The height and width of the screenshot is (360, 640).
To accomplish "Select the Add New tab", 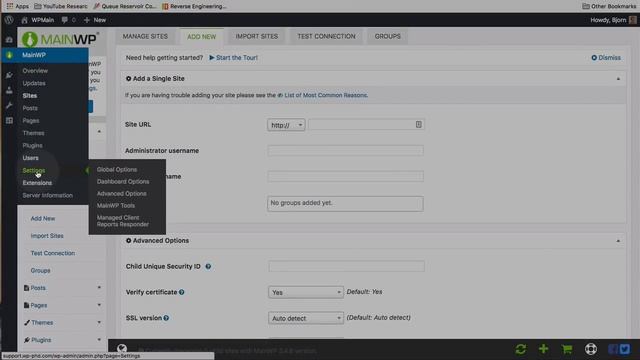I will click(202, 36).
